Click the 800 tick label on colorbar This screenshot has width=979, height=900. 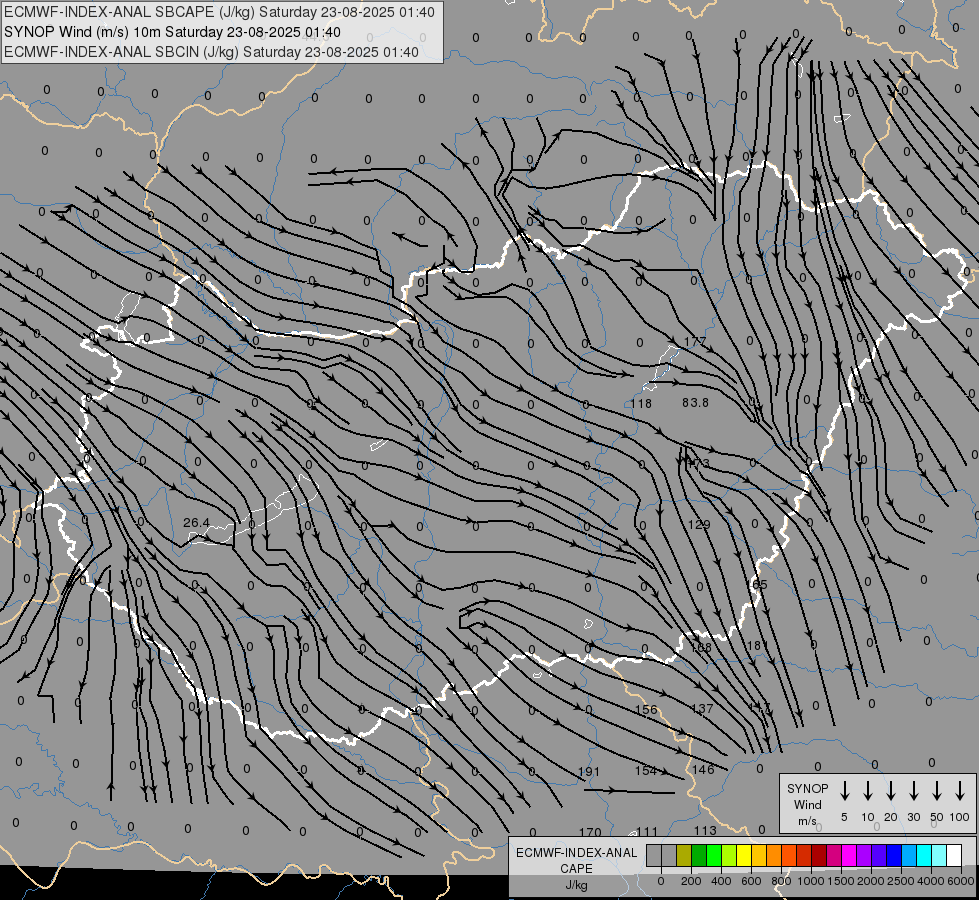[x=781, y=881]
